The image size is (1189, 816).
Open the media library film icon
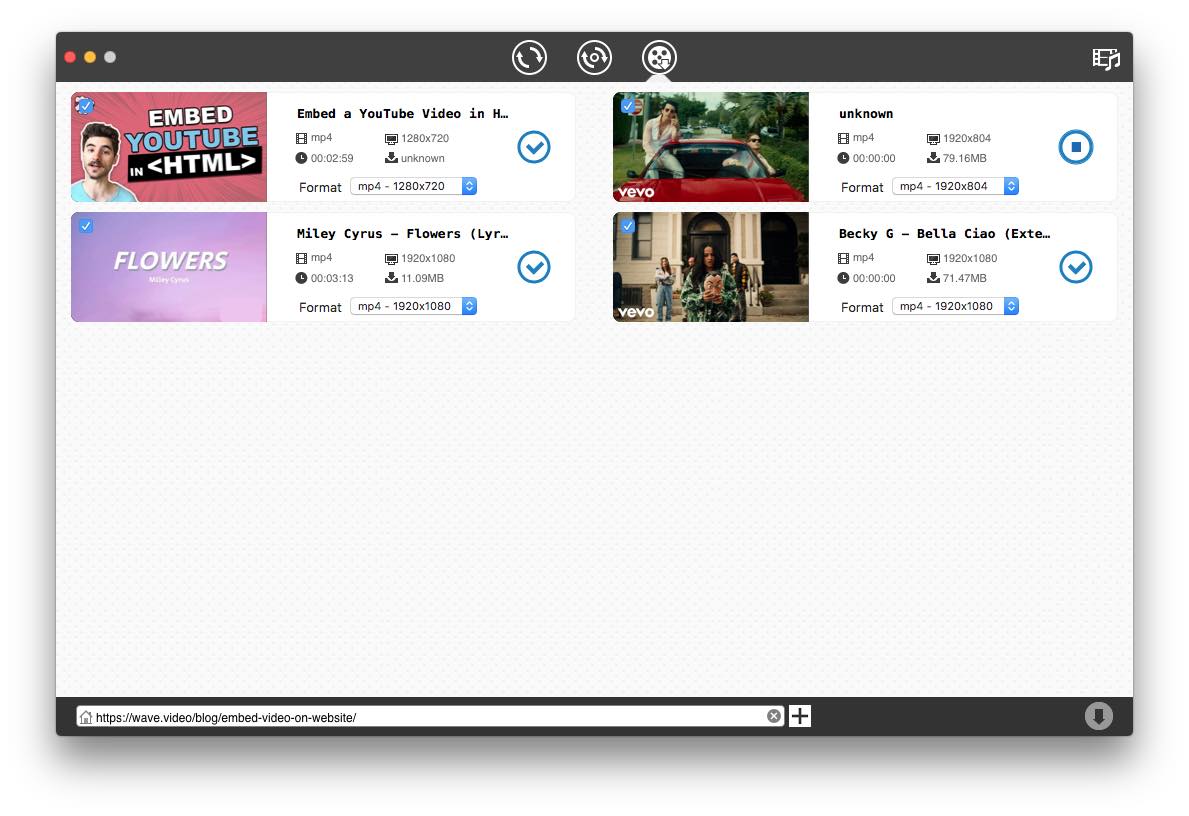coord(1105,59)
